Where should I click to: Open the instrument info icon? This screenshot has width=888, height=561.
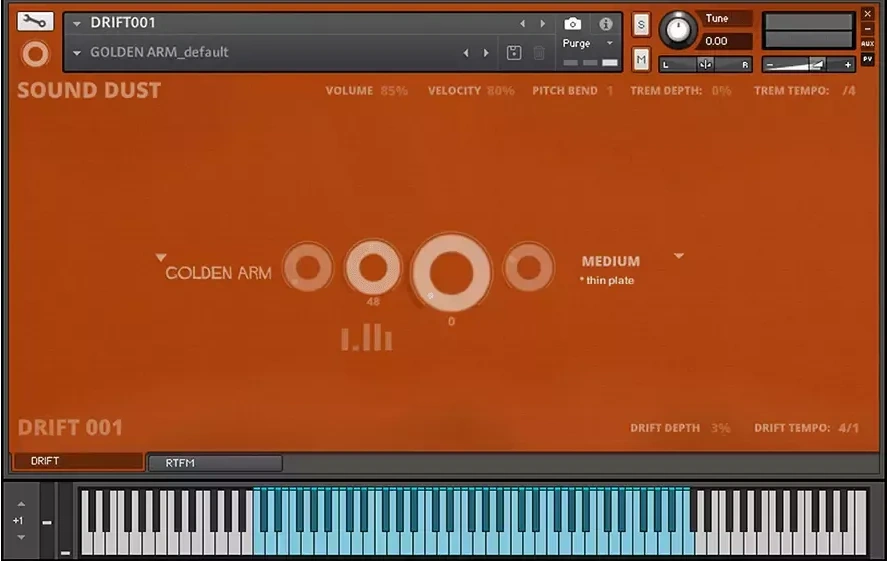605,24
